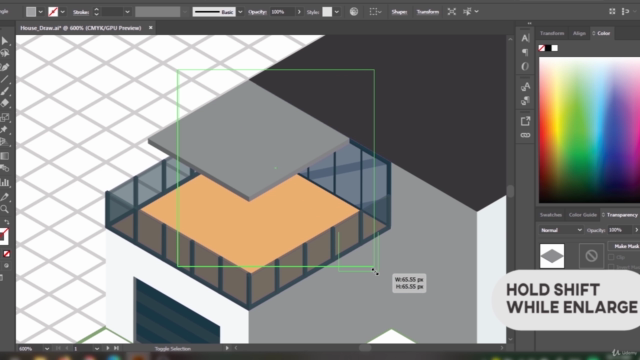Open the zoom level 600% dropdown
This screenshot has height=360, width=640.
47,349
